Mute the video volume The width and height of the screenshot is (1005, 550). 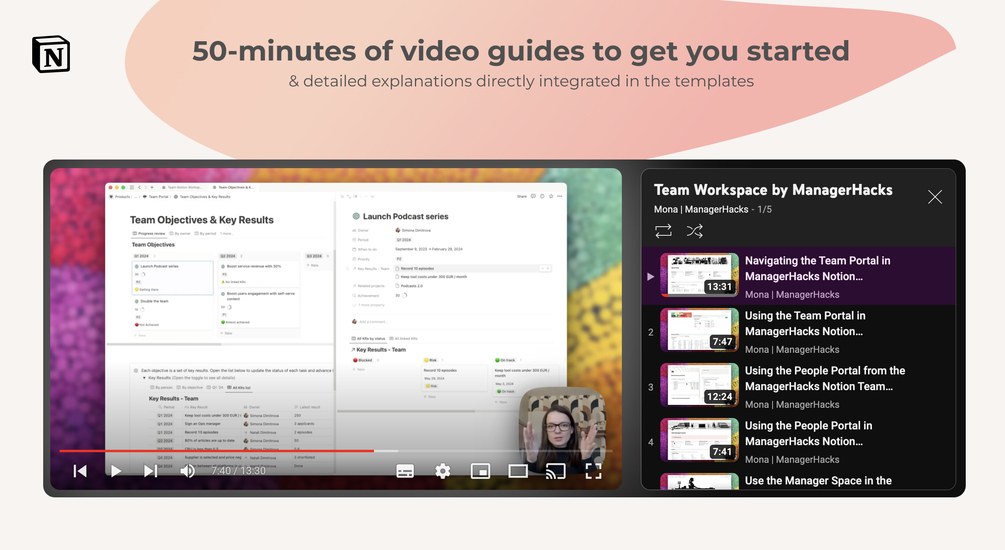(x=187, y=471)
